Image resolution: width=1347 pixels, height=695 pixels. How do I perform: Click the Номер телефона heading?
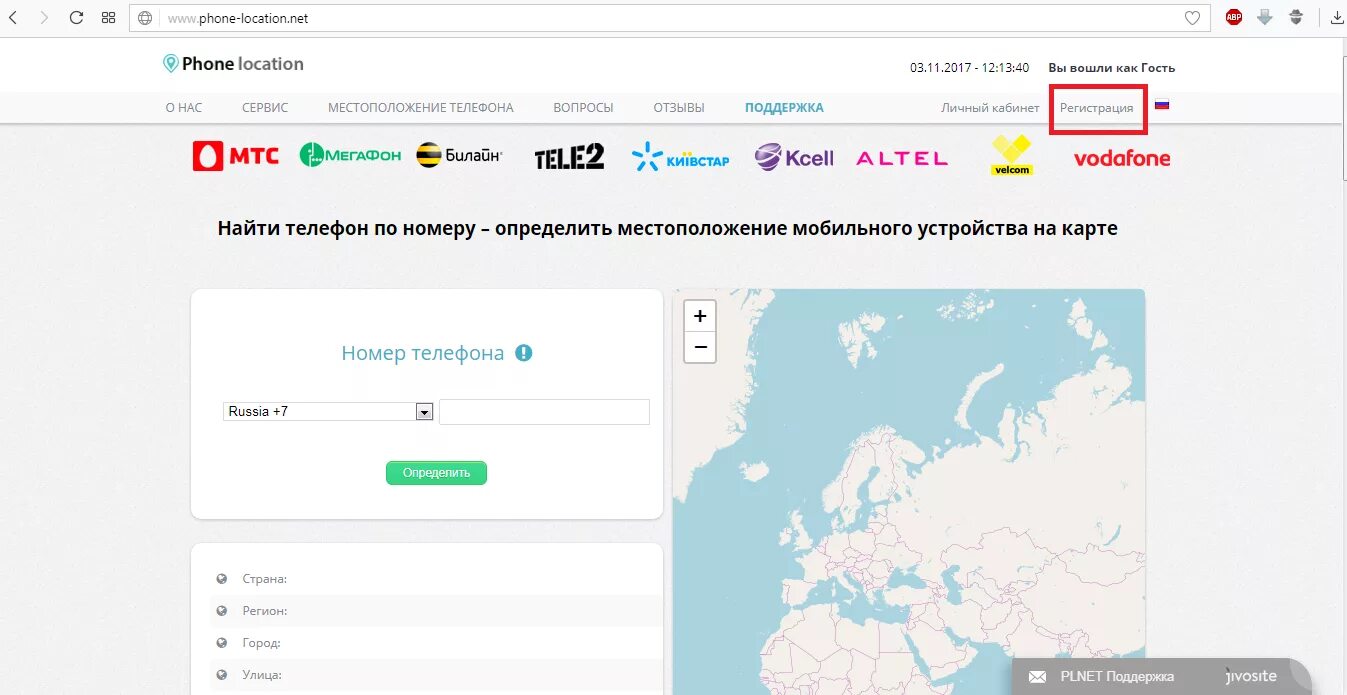pyautogui.click(x=423, y=353)
